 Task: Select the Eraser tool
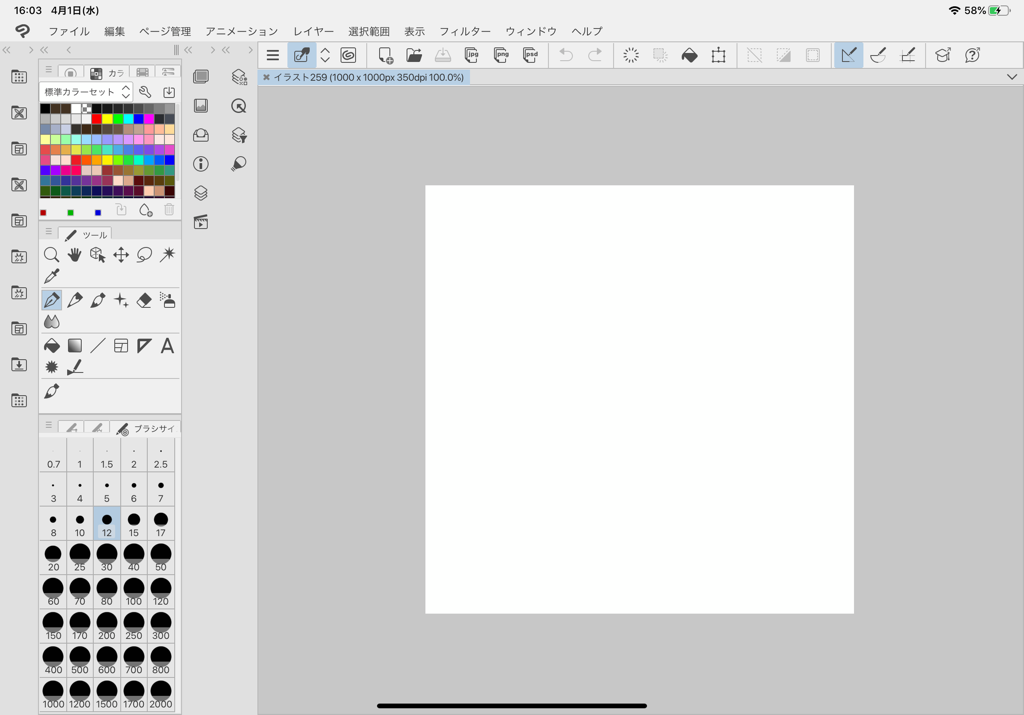point(144,300)
